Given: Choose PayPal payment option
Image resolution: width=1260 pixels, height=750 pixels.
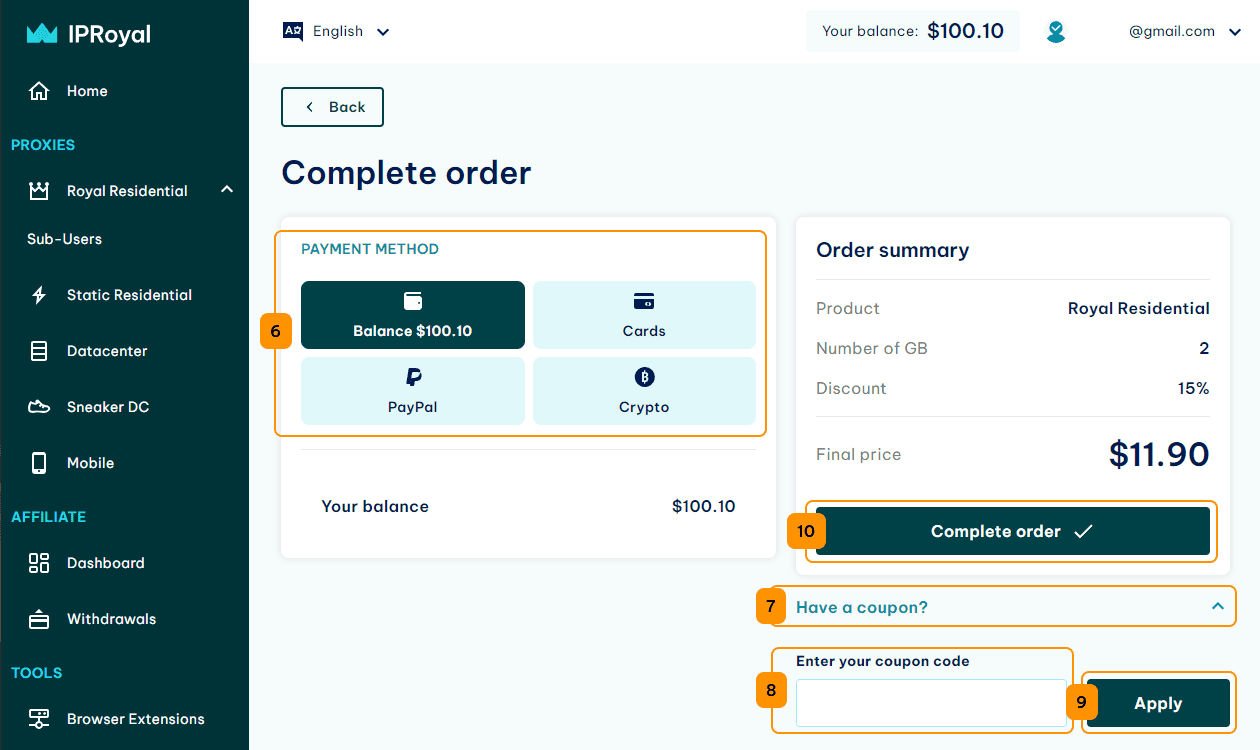Looking at the screenshot, I should click(412, 391).
